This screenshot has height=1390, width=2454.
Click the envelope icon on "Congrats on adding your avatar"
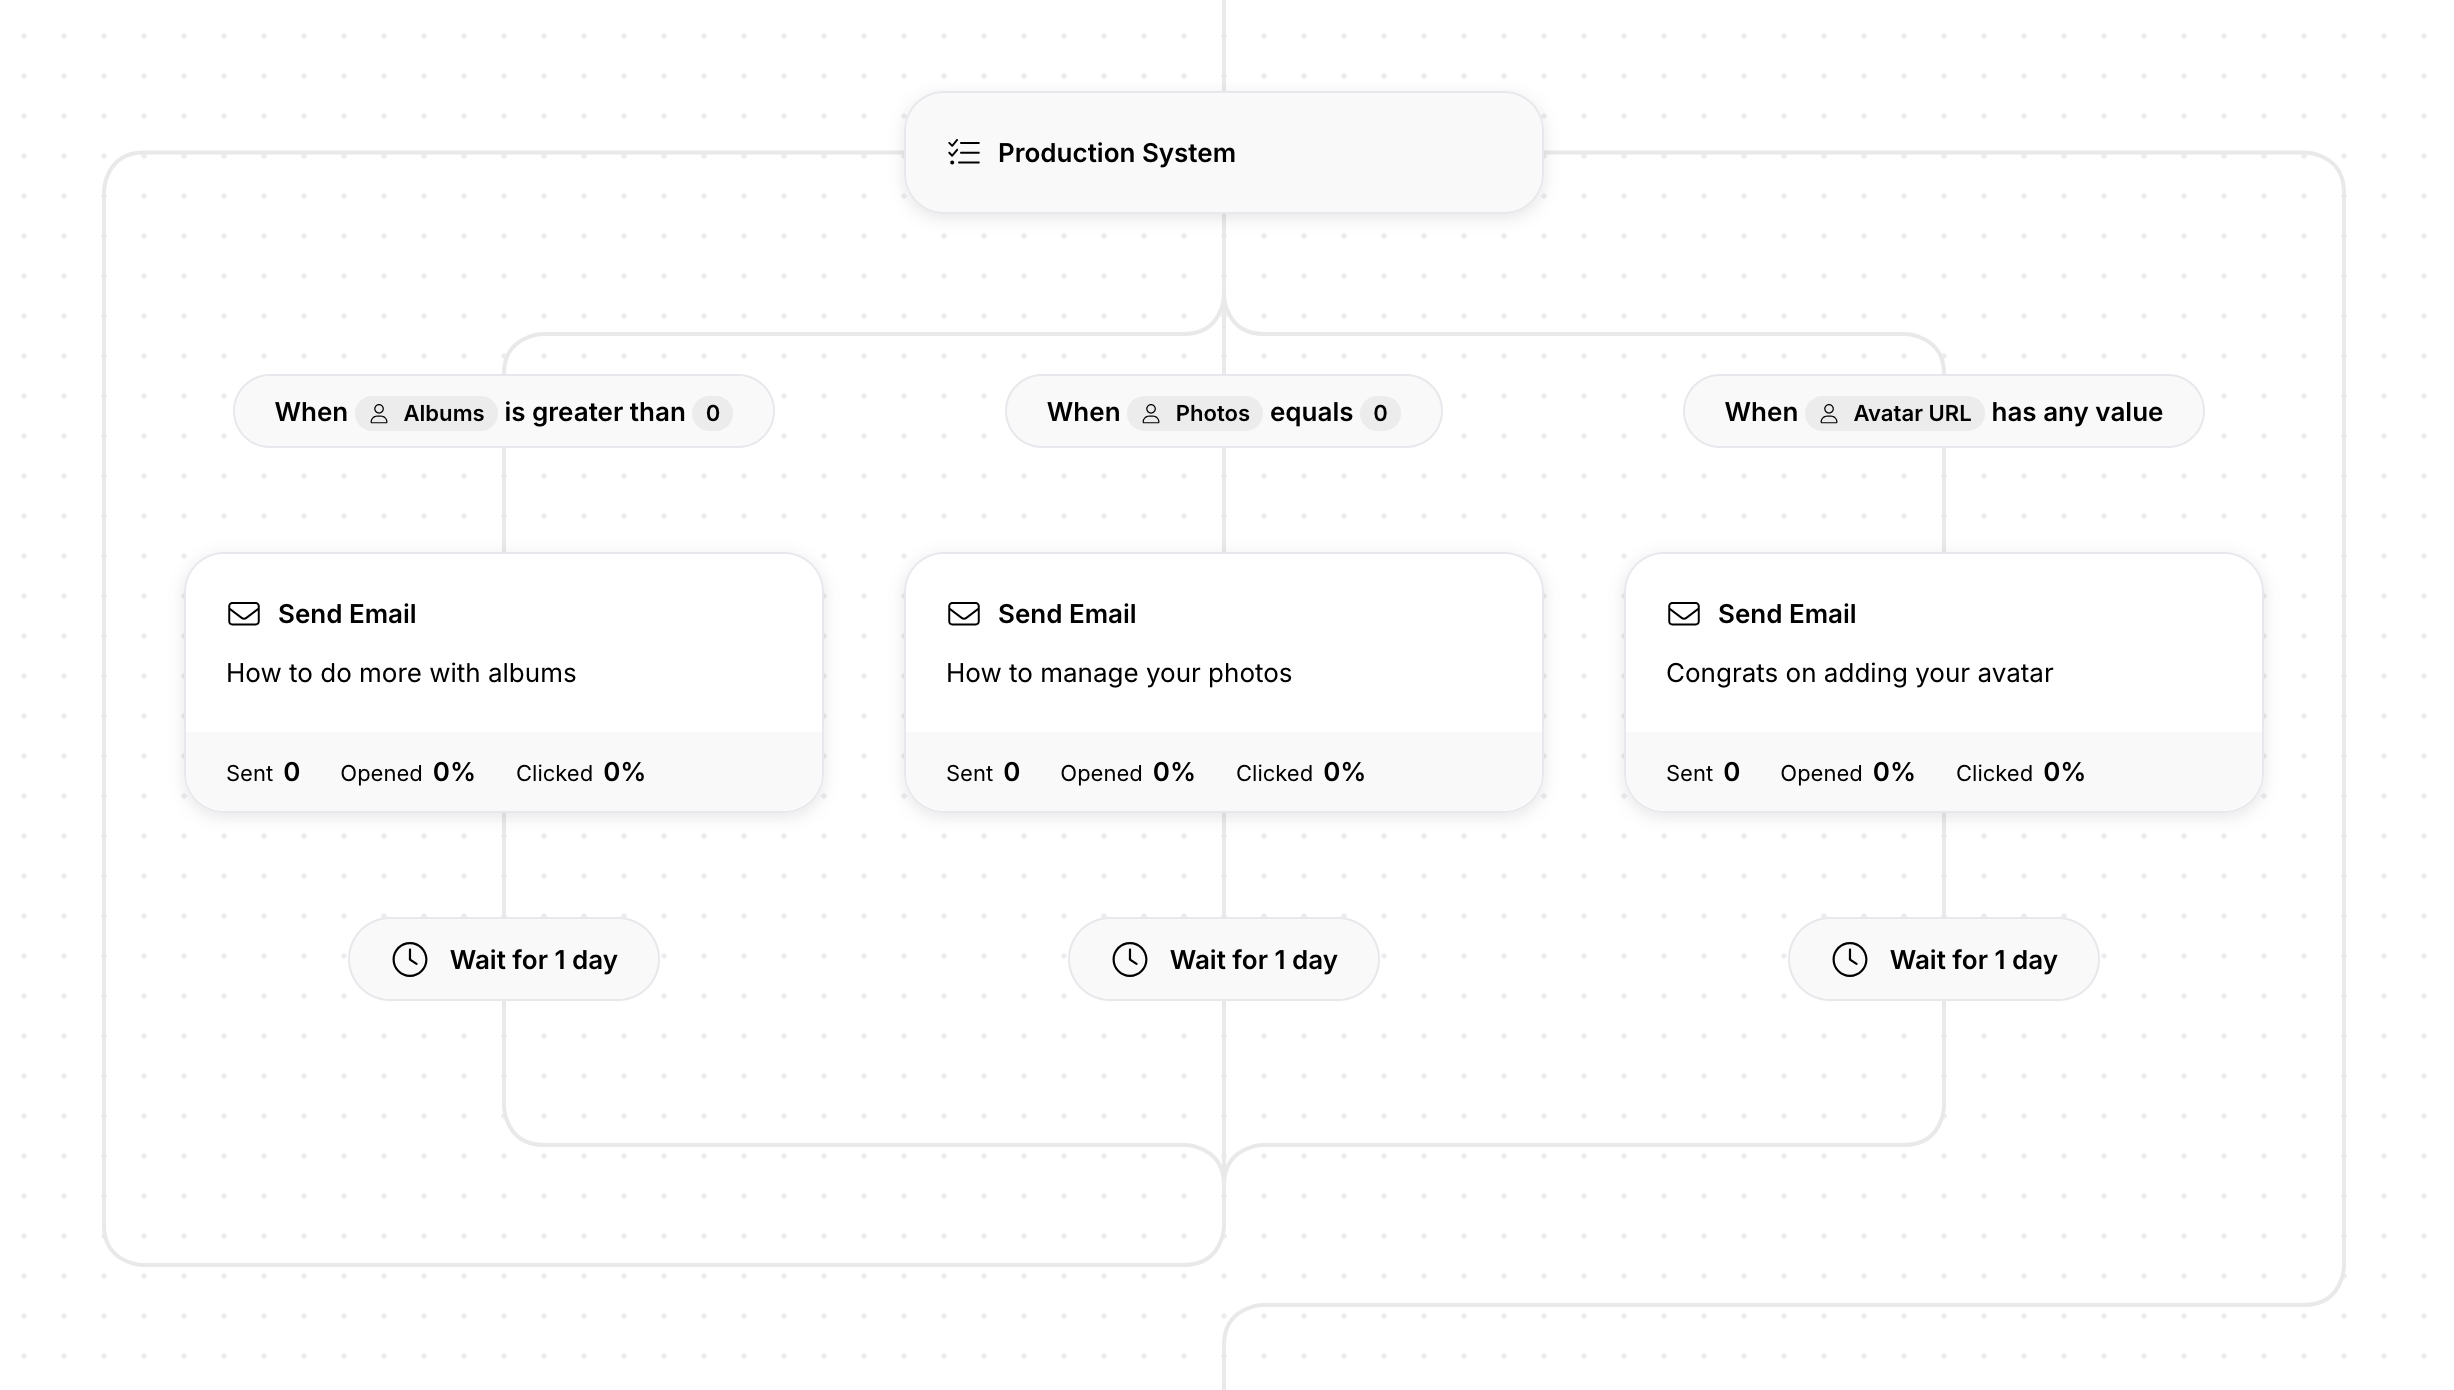click(x=1682, y=614)
